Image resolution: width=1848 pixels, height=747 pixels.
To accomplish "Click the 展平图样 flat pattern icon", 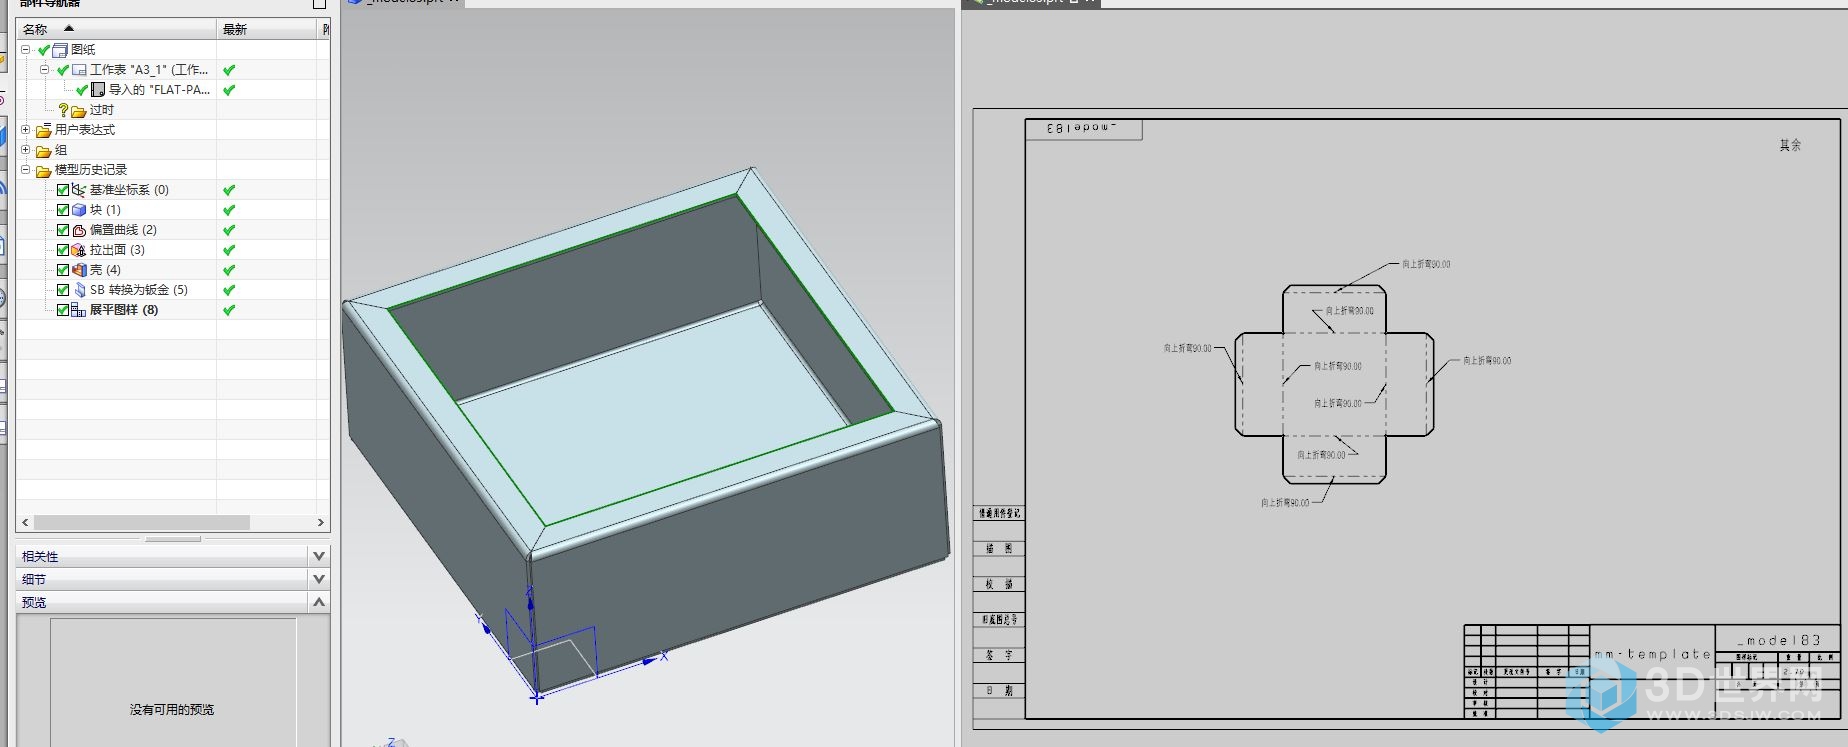I will [x=79, y=310].
